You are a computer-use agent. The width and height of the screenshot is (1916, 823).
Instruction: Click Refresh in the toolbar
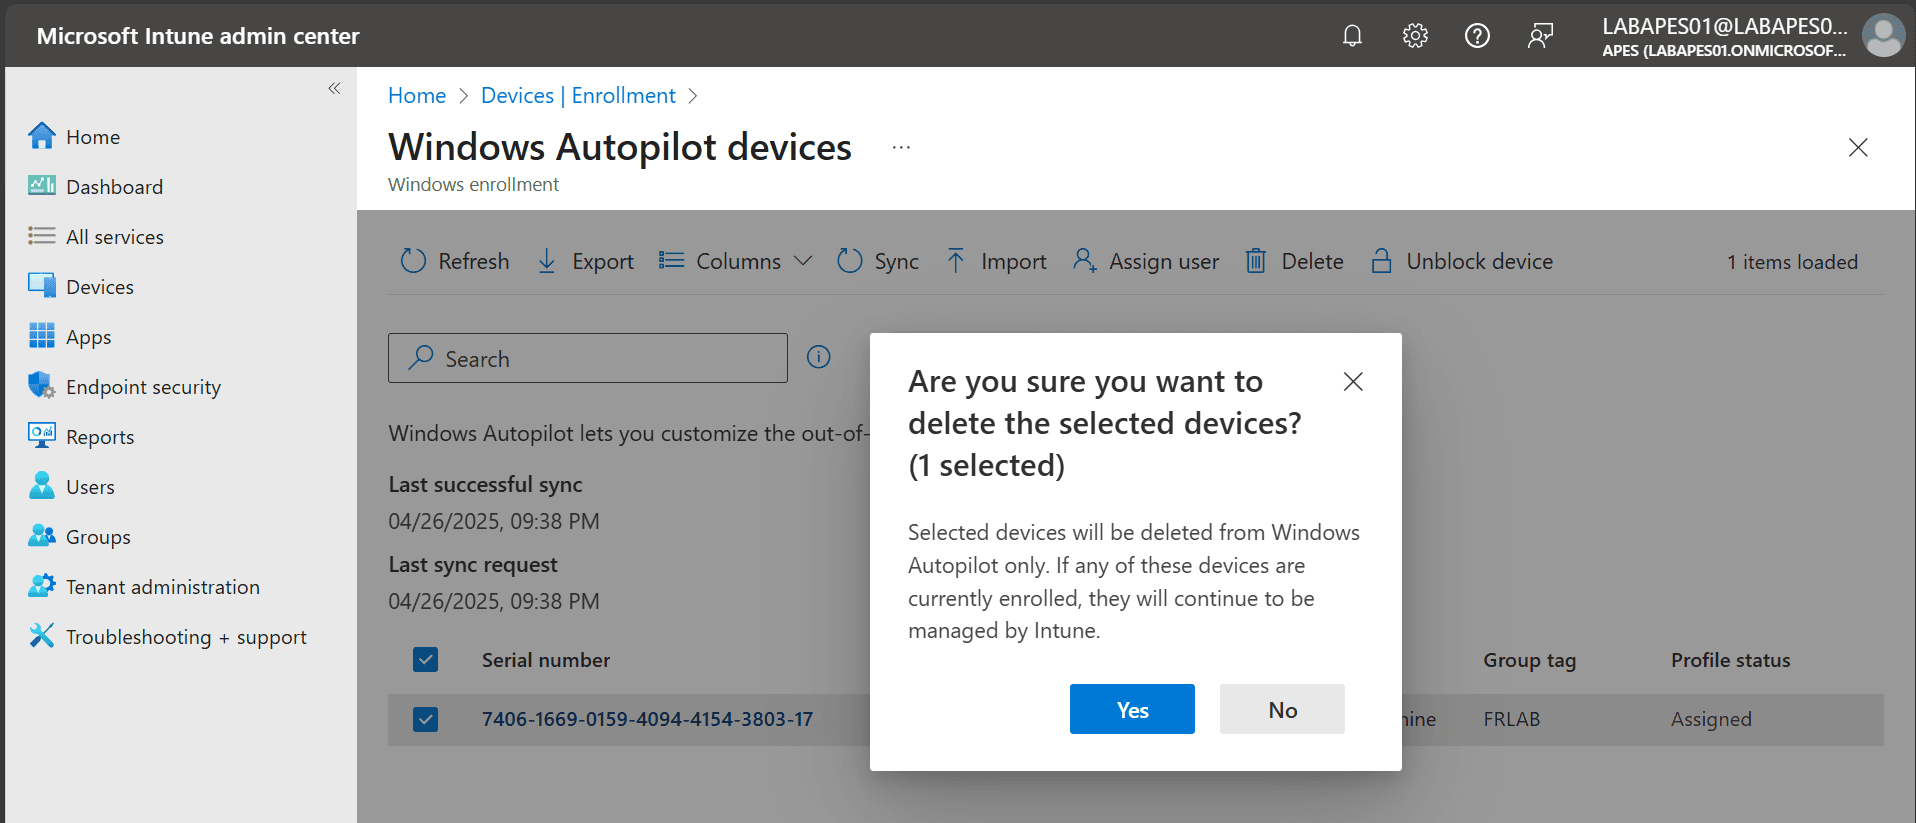[x=455, y=261]
